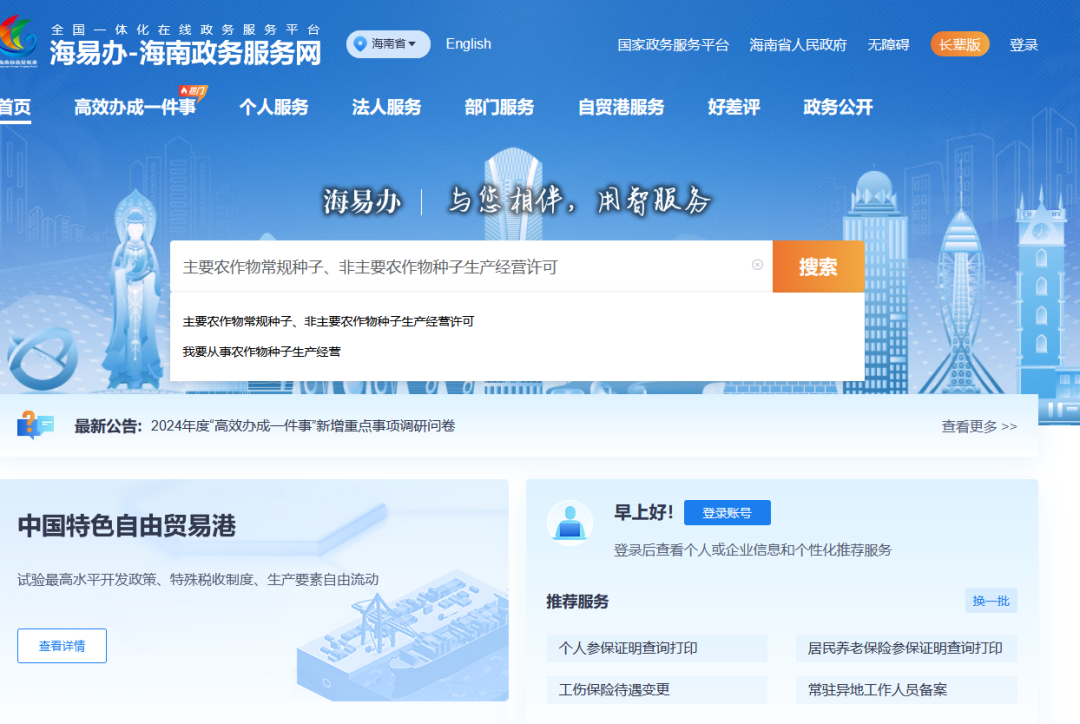Open the 政务公开 menu
Image resolution: width=1080 pixels, height=724 pixels.
838,107
